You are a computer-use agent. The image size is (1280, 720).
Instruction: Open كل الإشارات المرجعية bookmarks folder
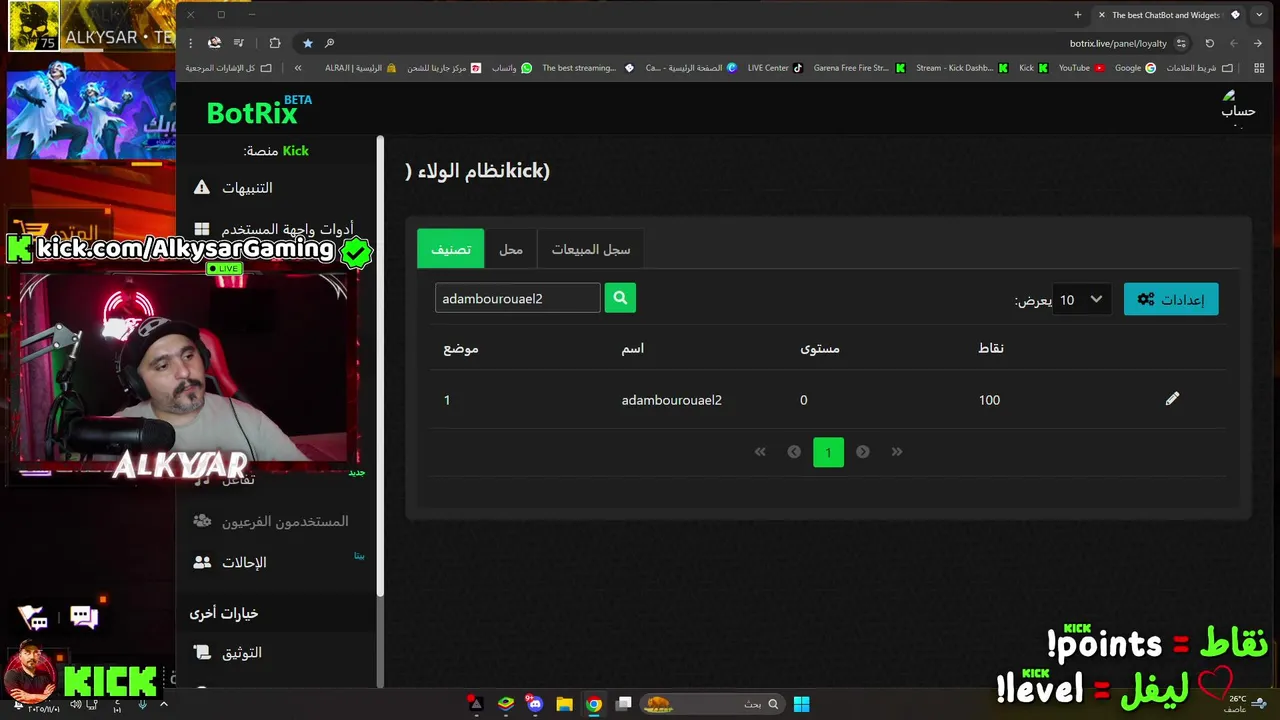pyautogui.click(x=228, y=68)
